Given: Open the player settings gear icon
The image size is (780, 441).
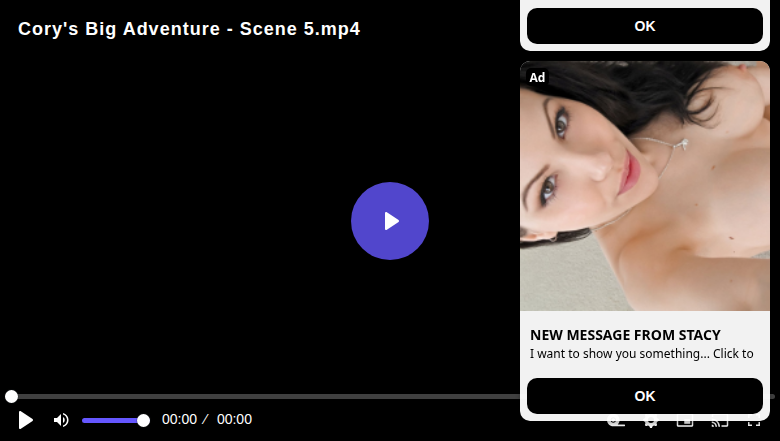Looking at the screenshot, I should tap(651, 424).
